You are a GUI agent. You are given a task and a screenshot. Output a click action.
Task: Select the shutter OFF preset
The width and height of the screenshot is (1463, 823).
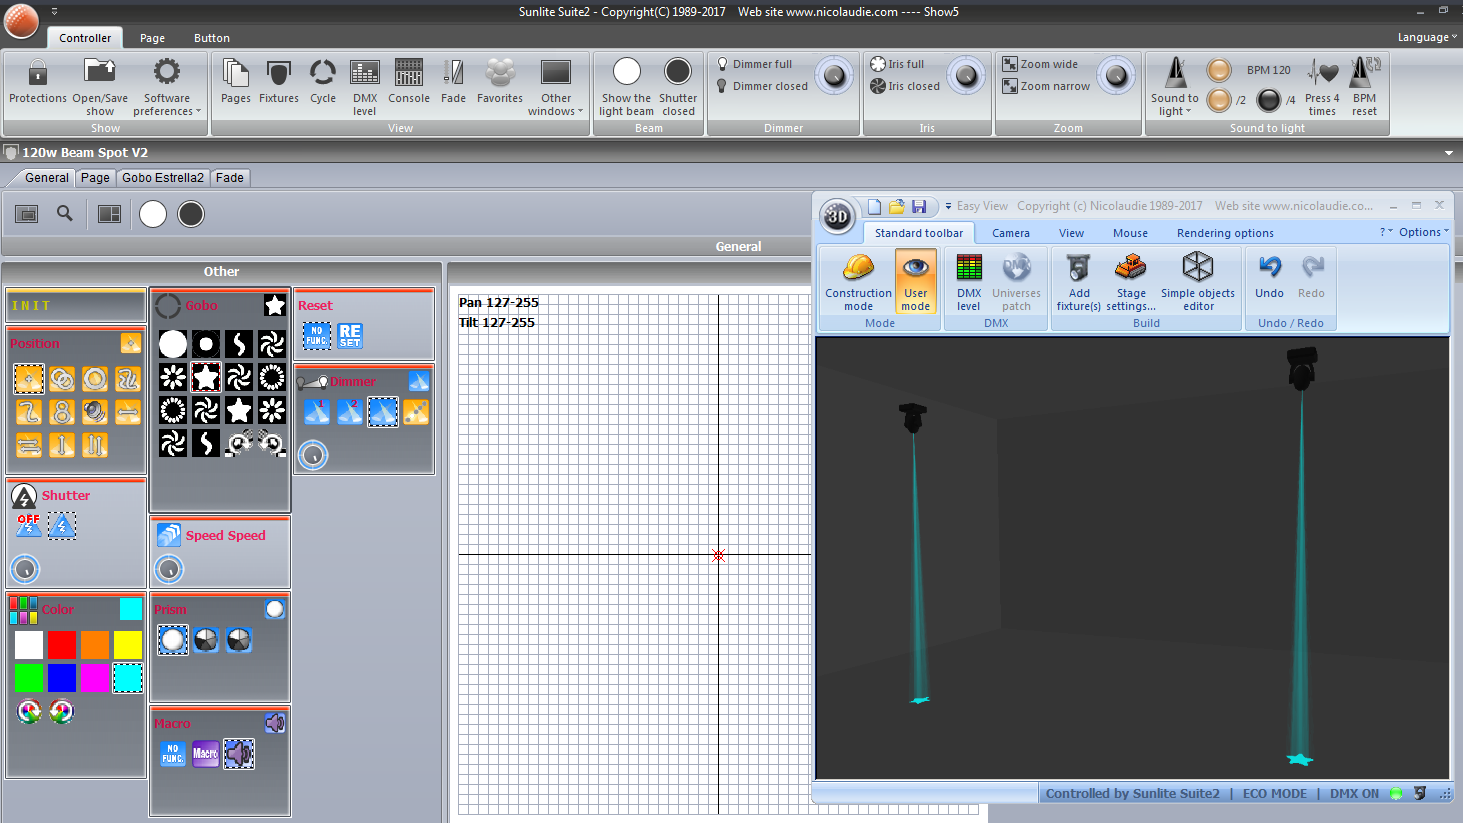pos(29,525)
